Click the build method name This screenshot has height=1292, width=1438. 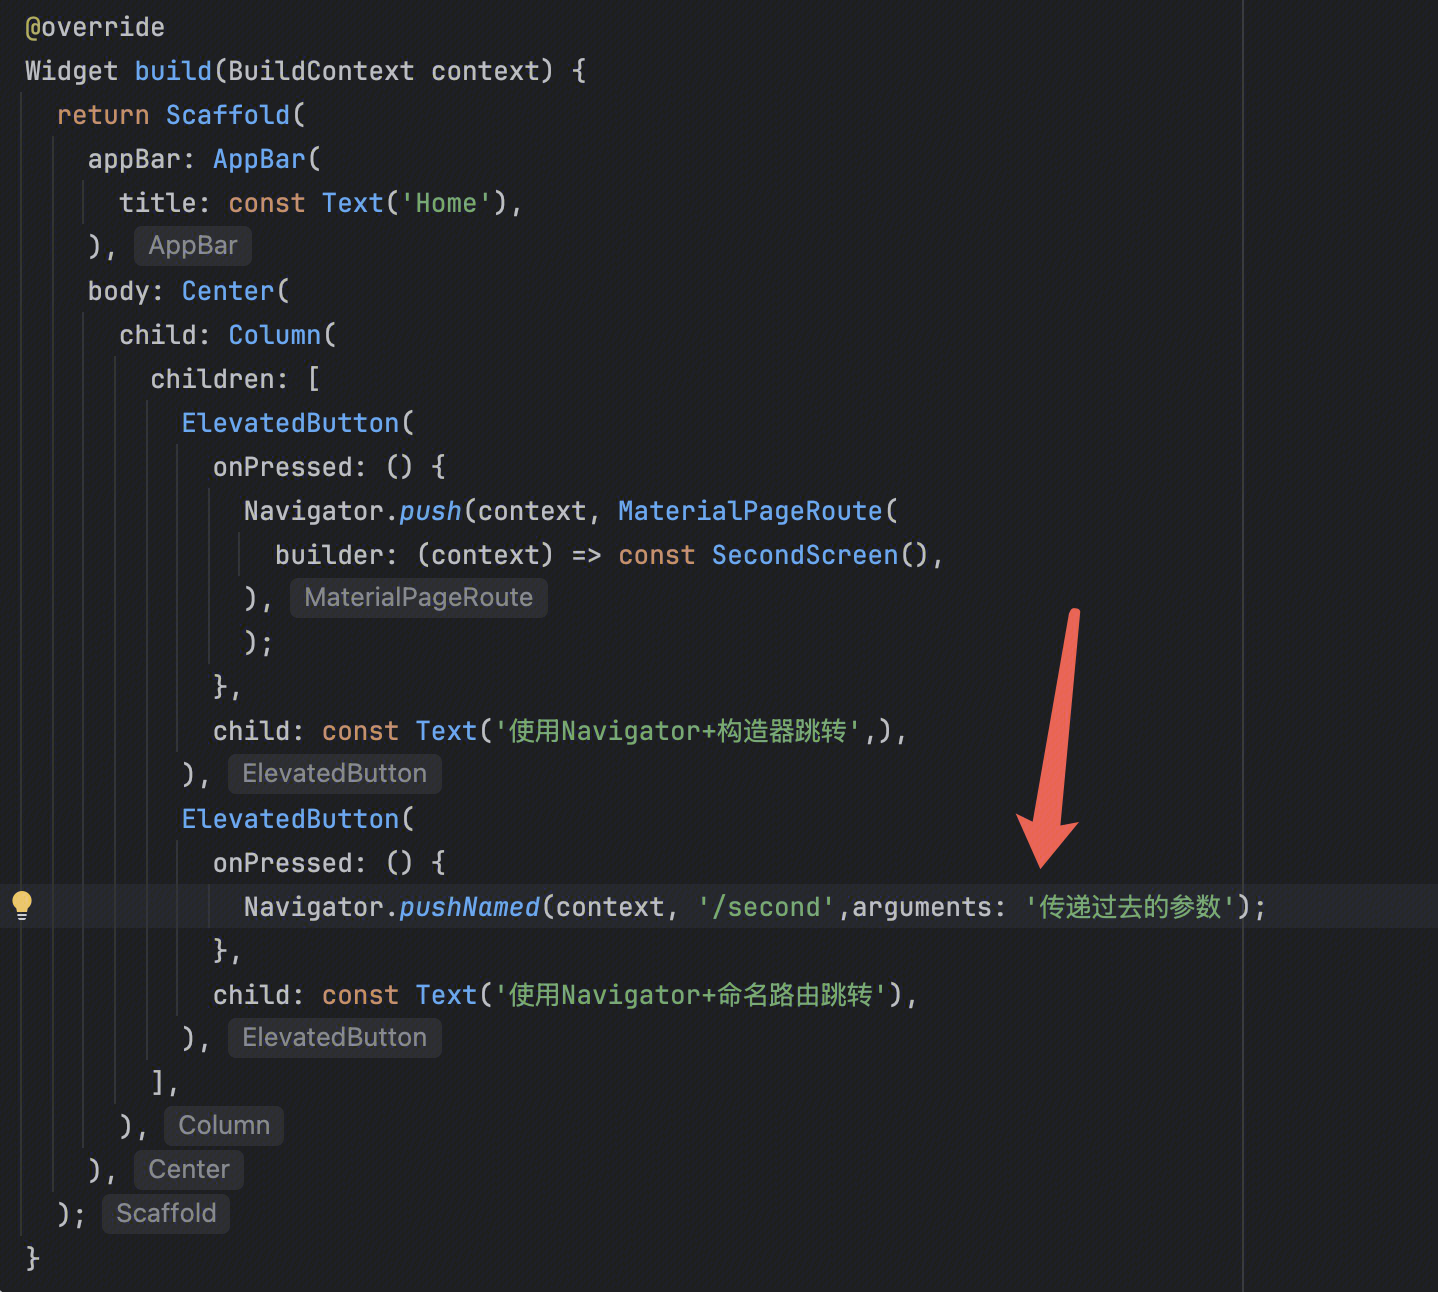173,71
